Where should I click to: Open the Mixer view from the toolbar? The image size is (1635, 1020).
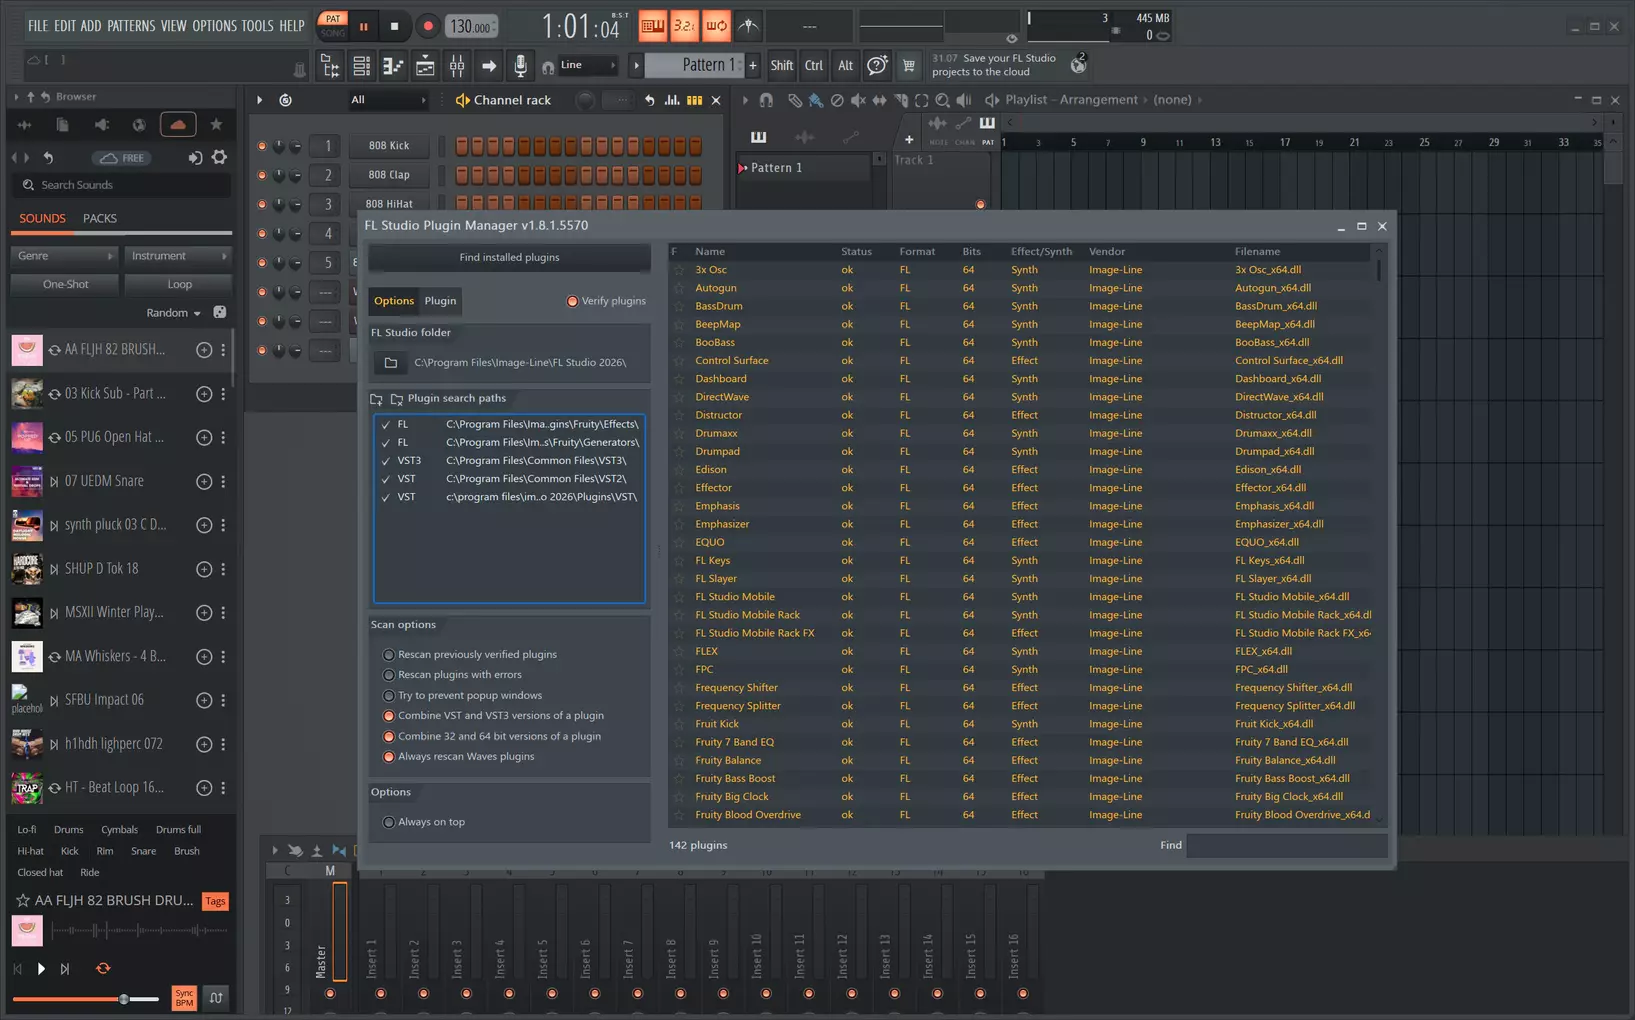457,66
